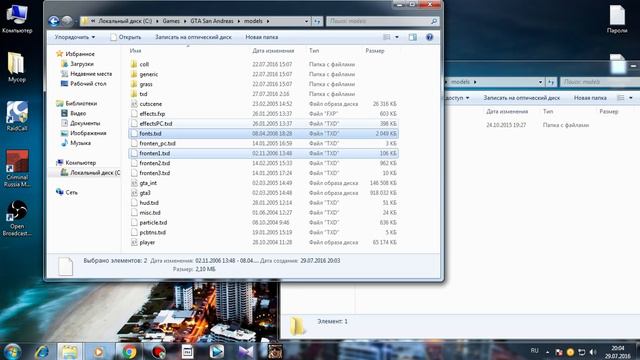Launch Open Broadcaster desktop shortcut

[17, 218]
